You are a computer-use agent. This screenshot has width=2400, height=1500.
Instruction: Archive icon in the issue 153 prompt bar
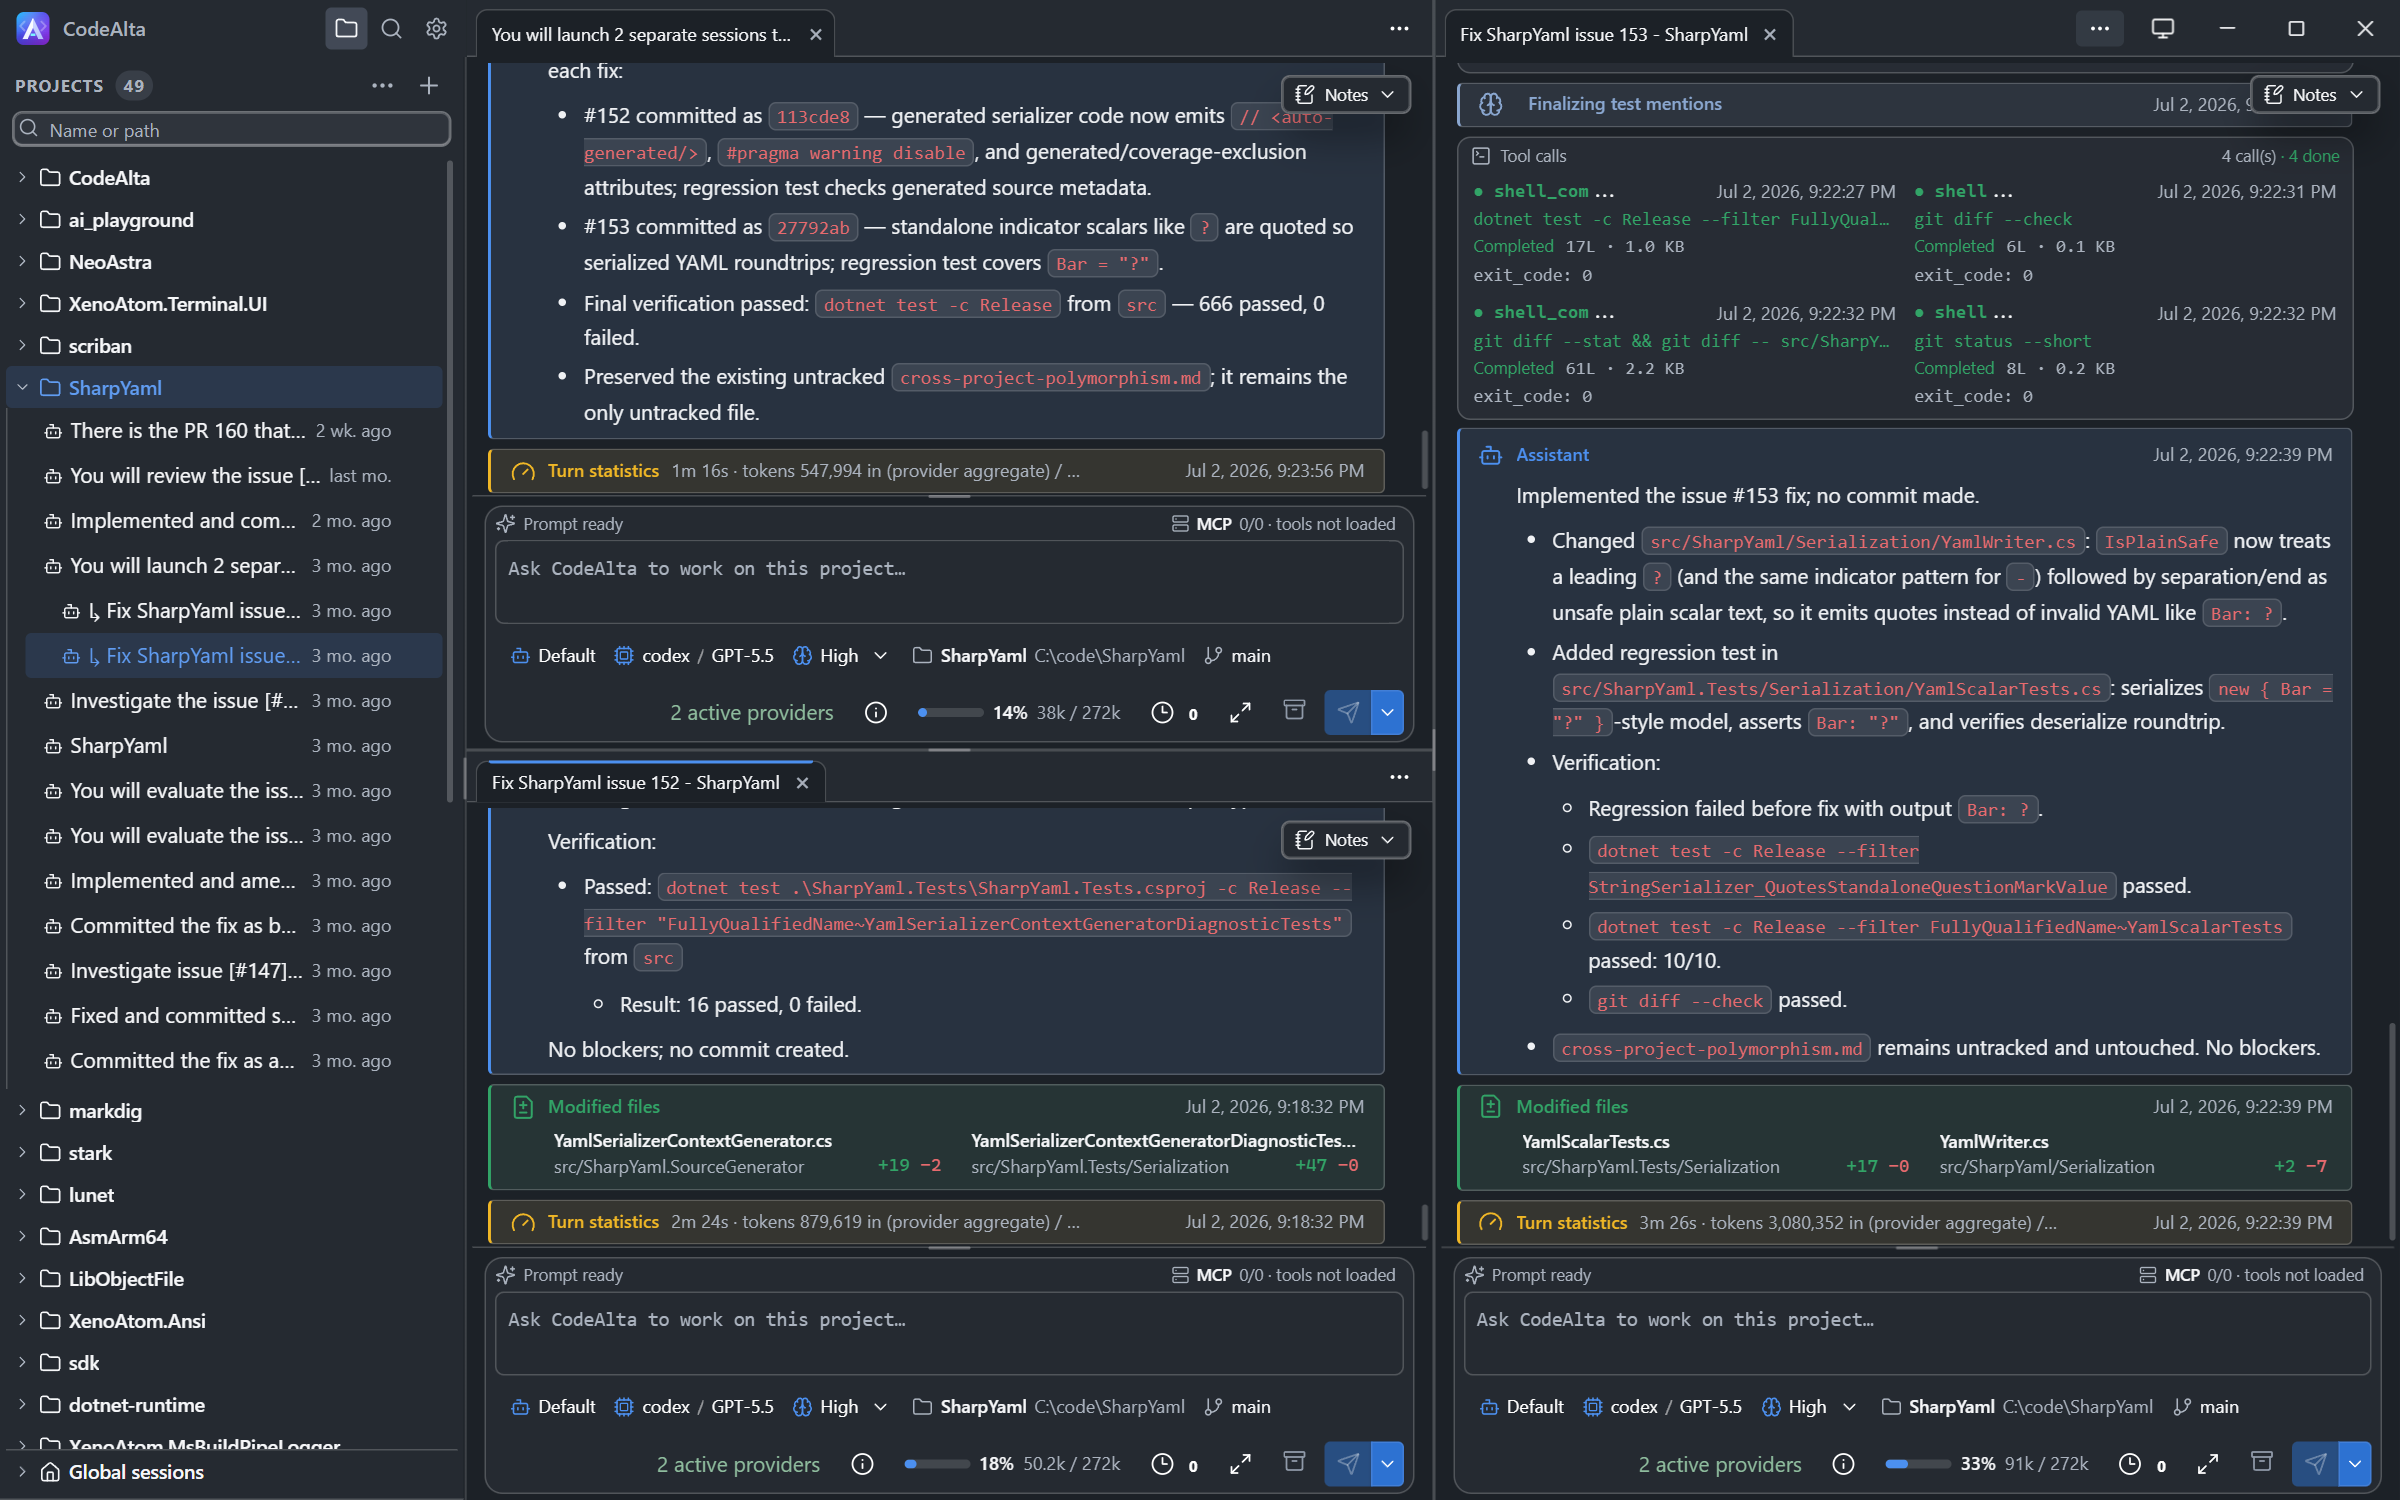pos(2262,1462)
